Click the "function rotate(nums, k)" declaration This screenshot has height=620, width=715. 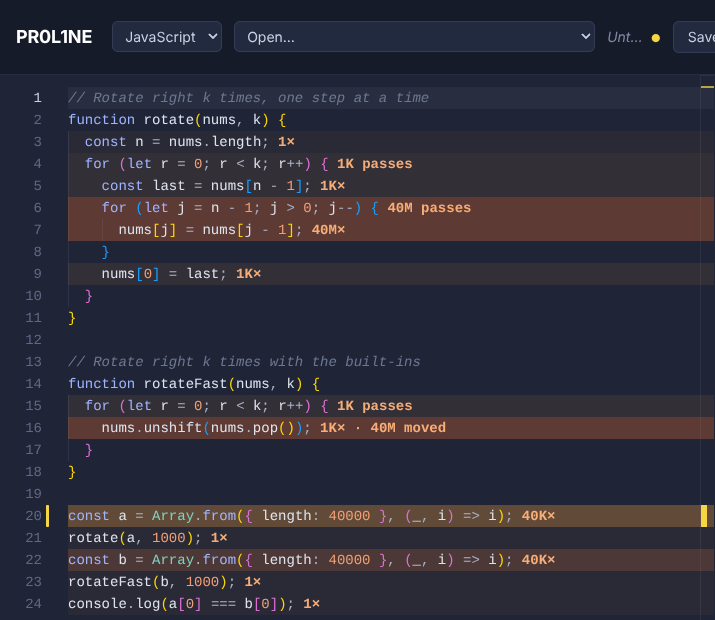click(x=169, y=120)
